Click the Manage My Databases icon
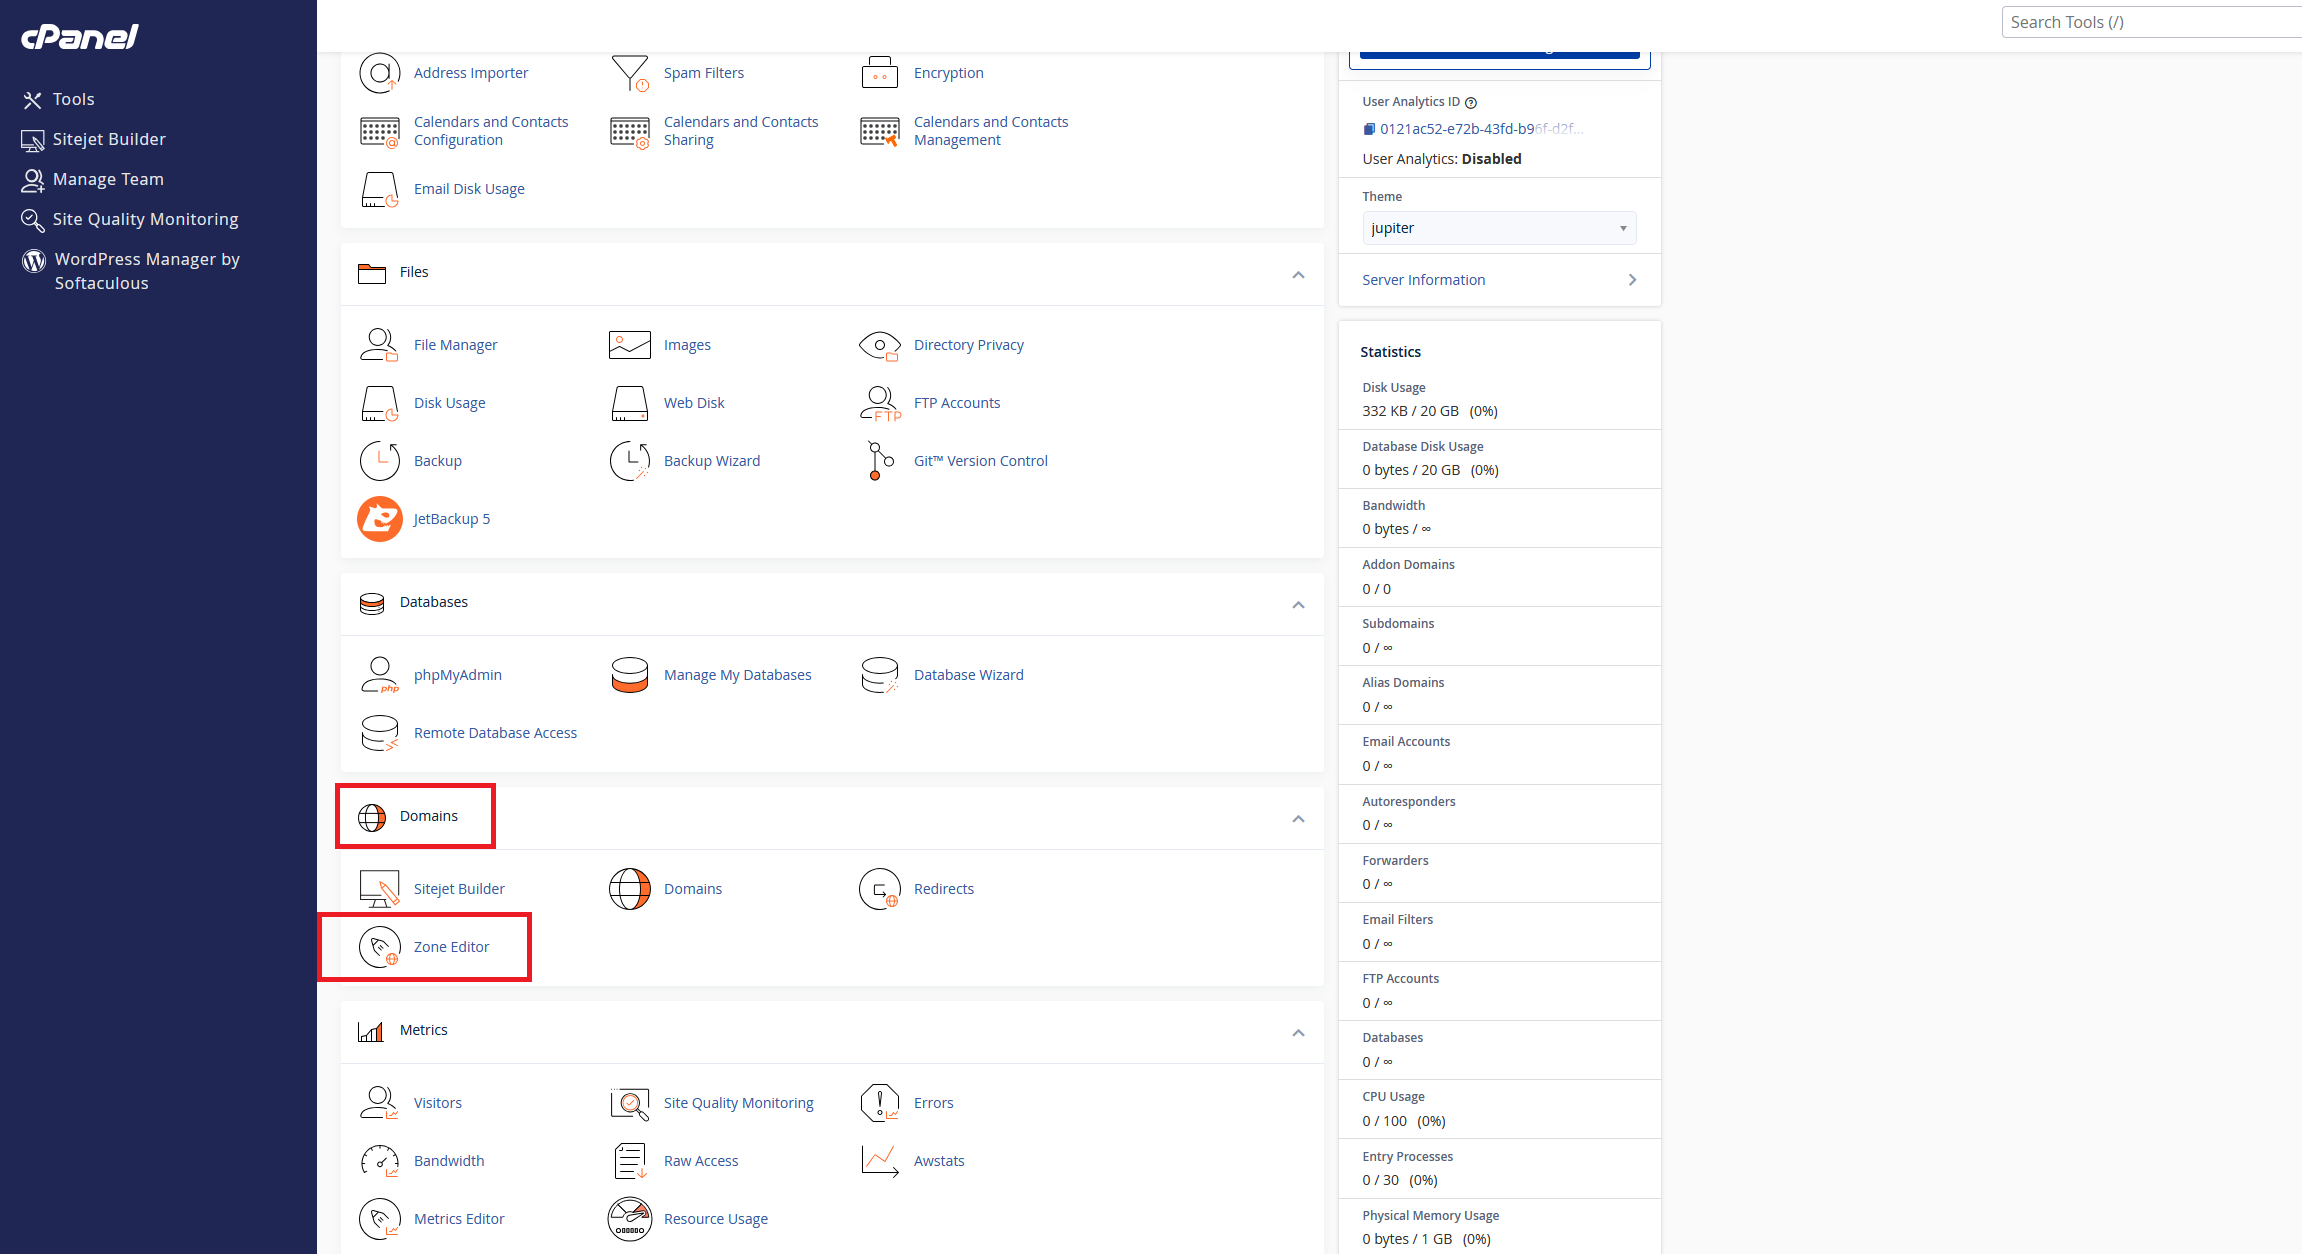Image resolution: width=2302 pixels, height=1254 pixels. click(630, 675)
